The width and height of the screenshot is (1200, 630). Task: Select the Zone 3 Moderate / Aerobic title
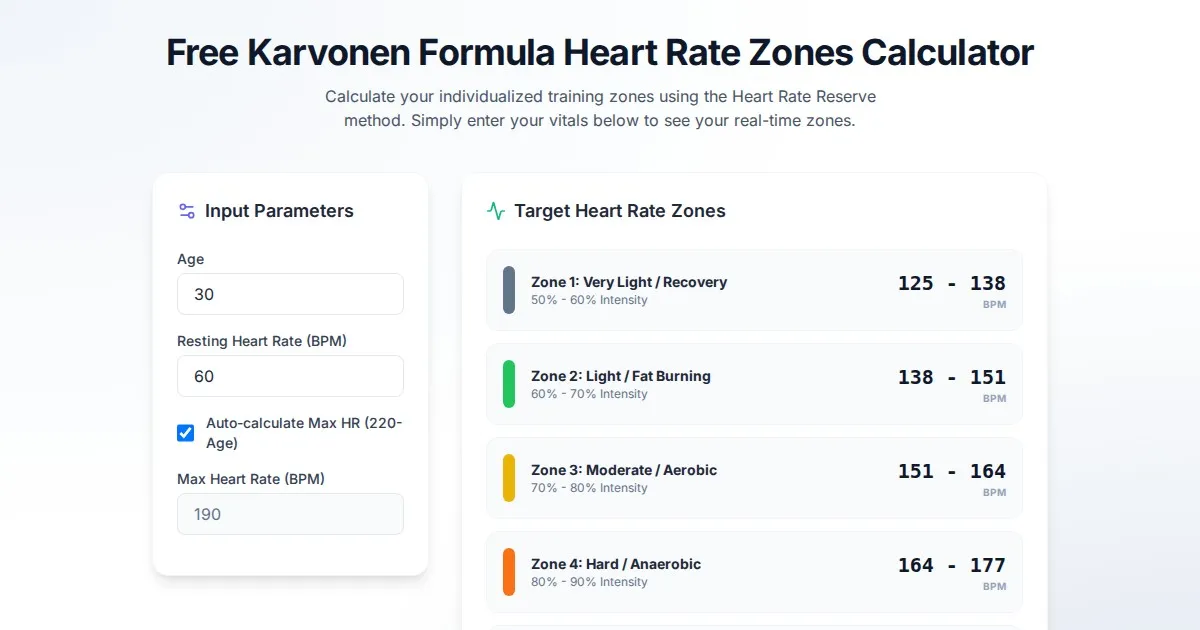coord(624,470)
